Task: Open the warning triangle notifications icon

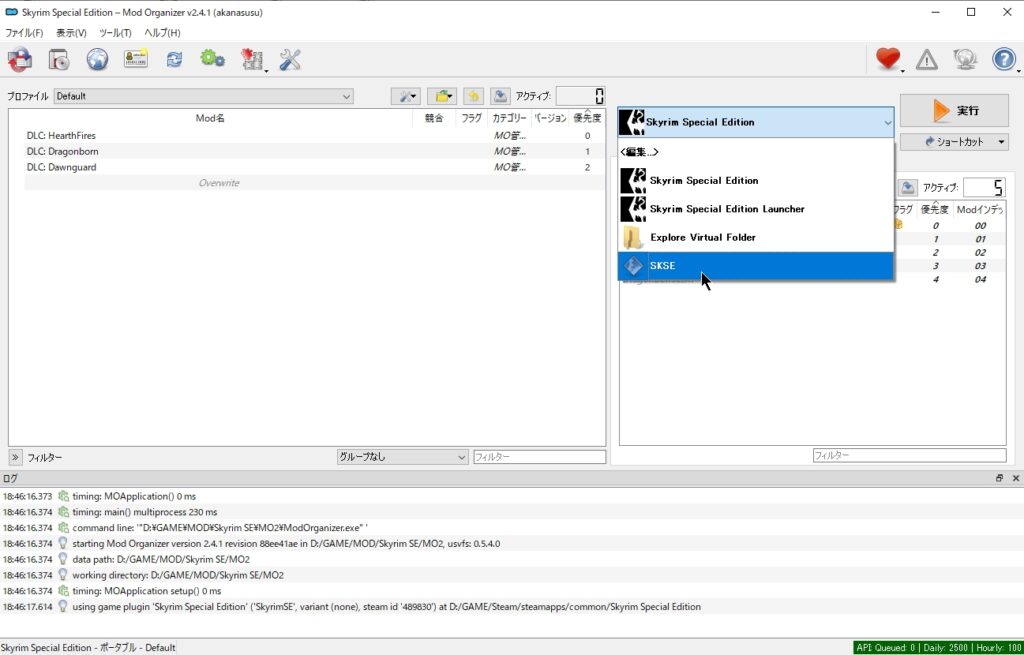Action: [927, 60]
